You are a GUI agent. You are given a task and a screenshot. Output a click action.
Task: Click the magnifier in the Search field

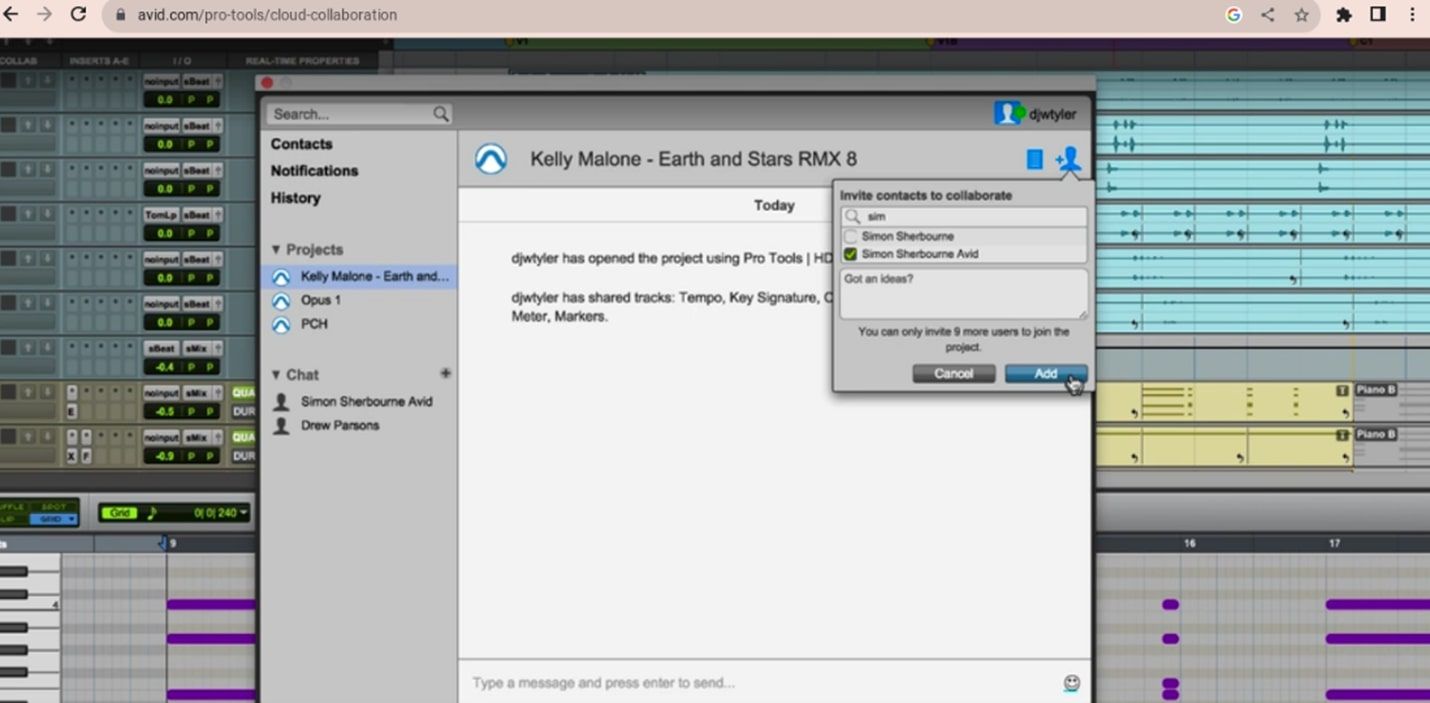(441, 113)
